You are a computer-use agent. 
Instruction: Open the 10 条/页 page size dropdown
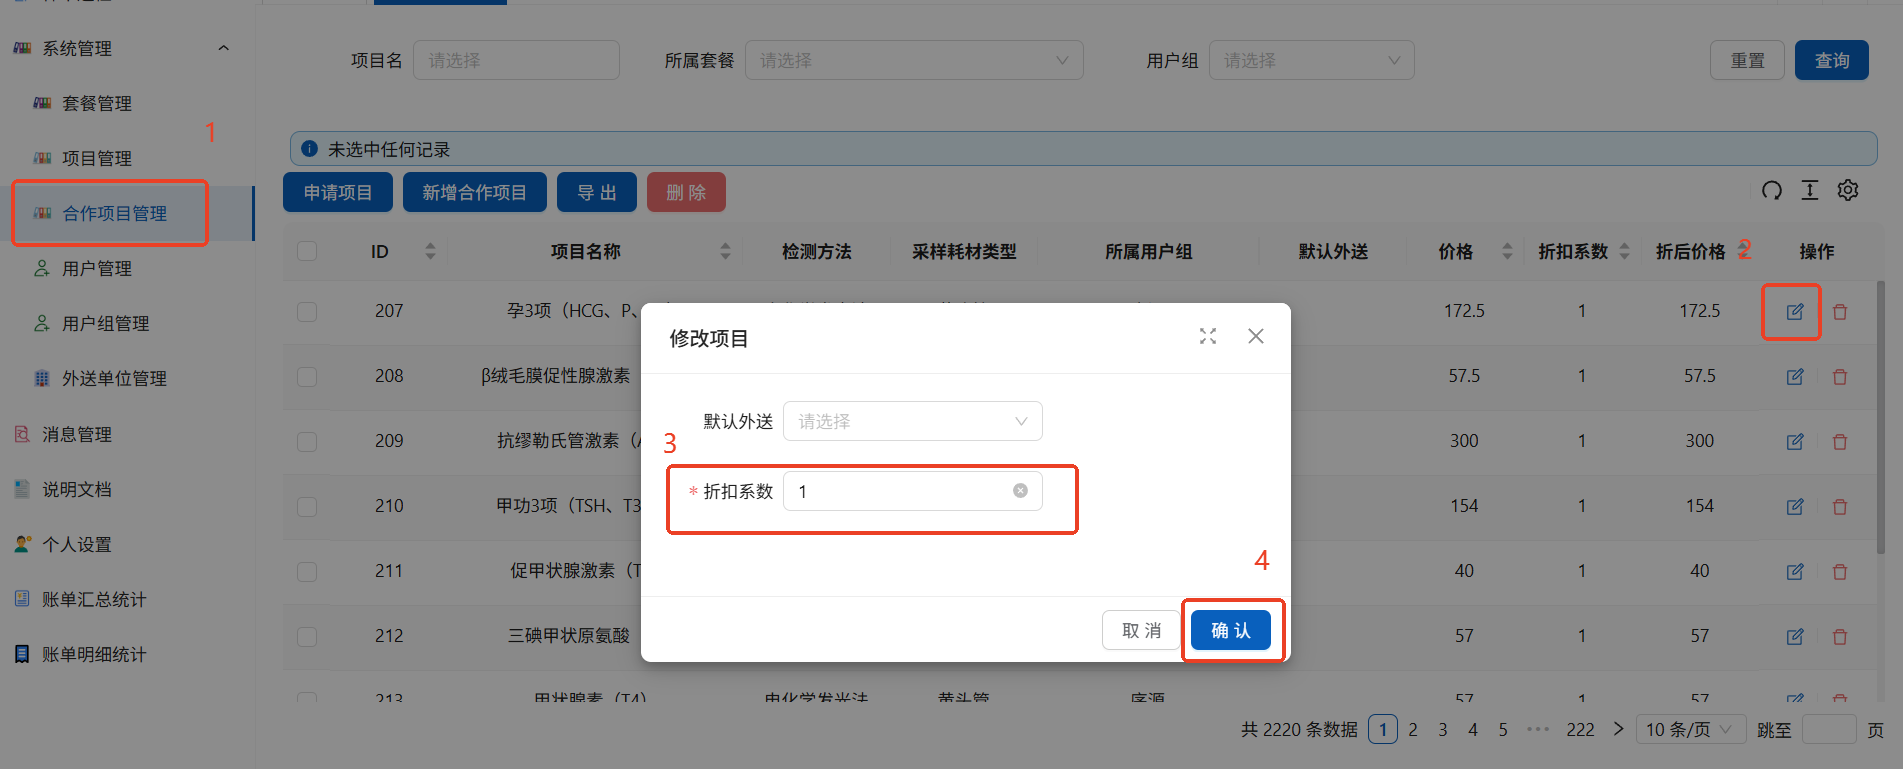1689,730
